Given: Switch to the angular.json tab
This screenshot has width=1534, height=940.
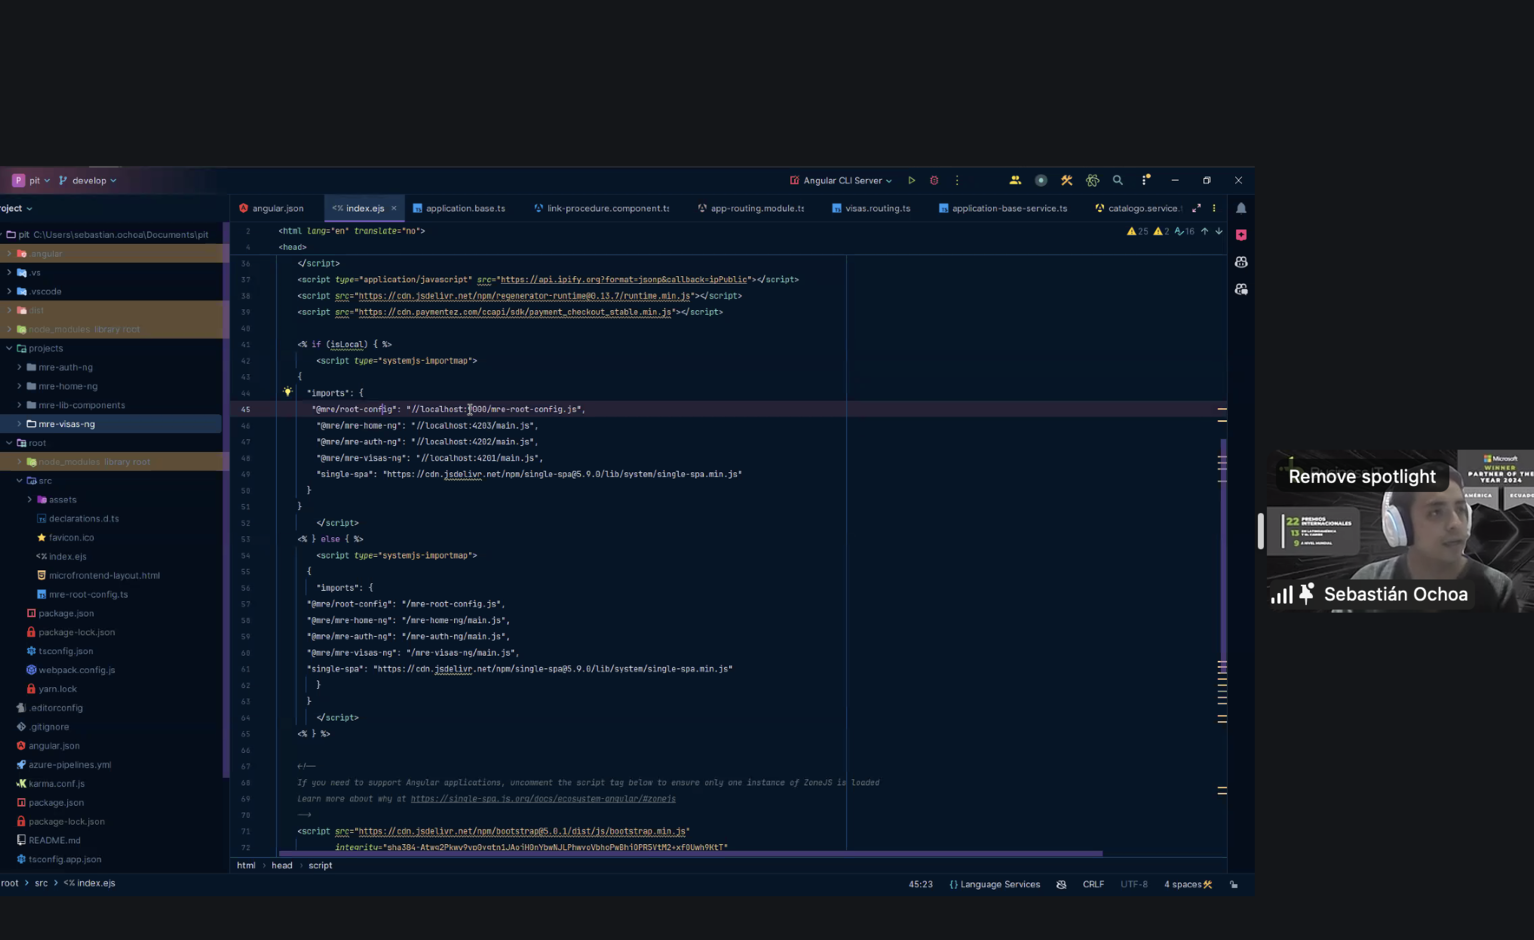Looking at the screenshot, I should (271, 208).
